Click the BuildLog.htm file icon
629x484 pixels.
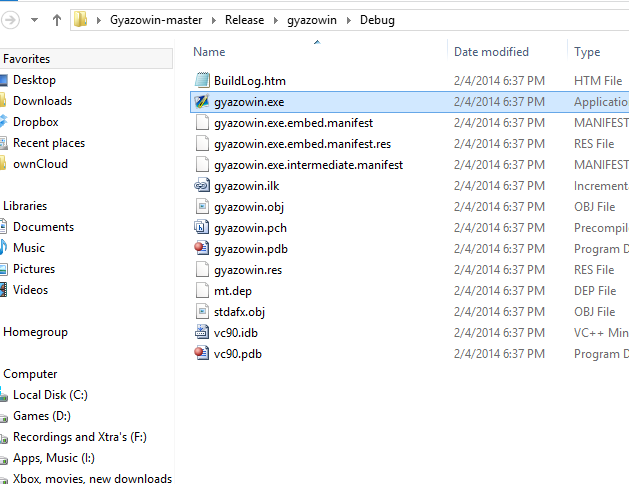(201, 81)
